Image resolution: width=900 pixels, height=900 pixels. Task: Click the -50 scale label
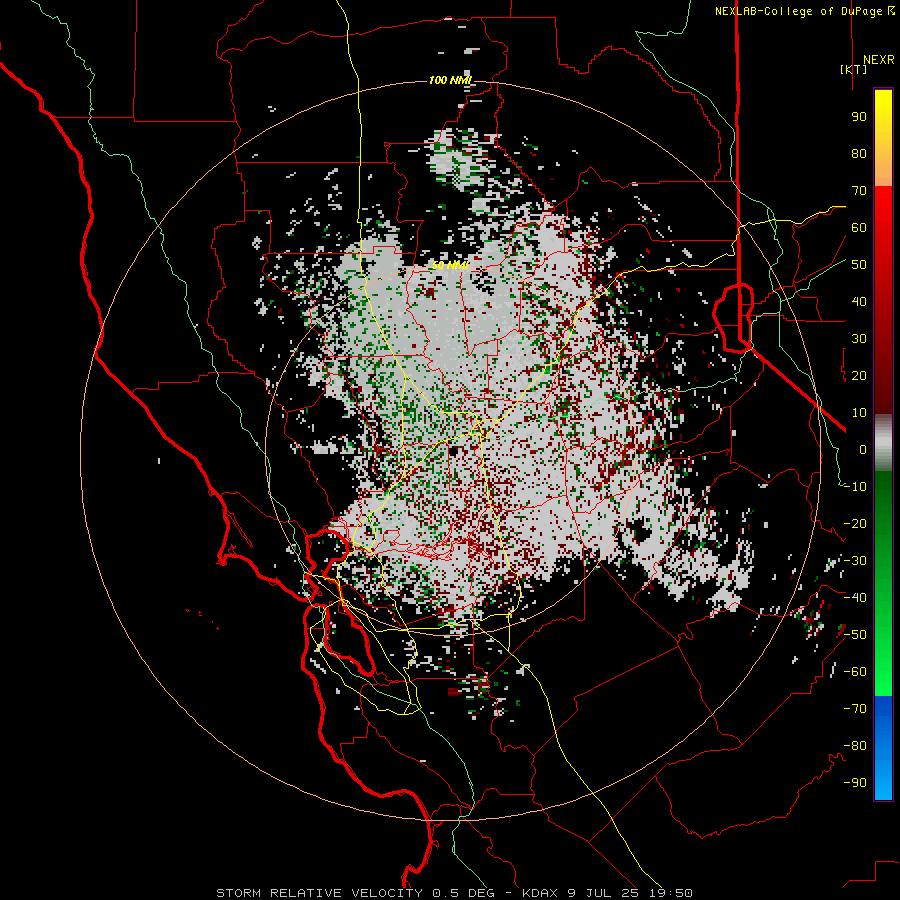(855, 635)
